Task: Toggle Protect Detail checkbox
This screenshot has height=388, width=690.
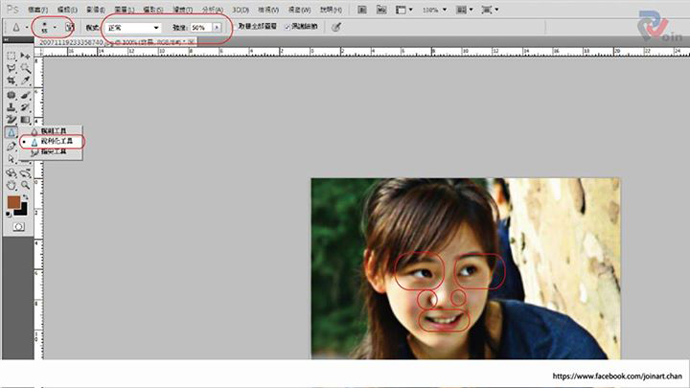Action: (301, 26)
